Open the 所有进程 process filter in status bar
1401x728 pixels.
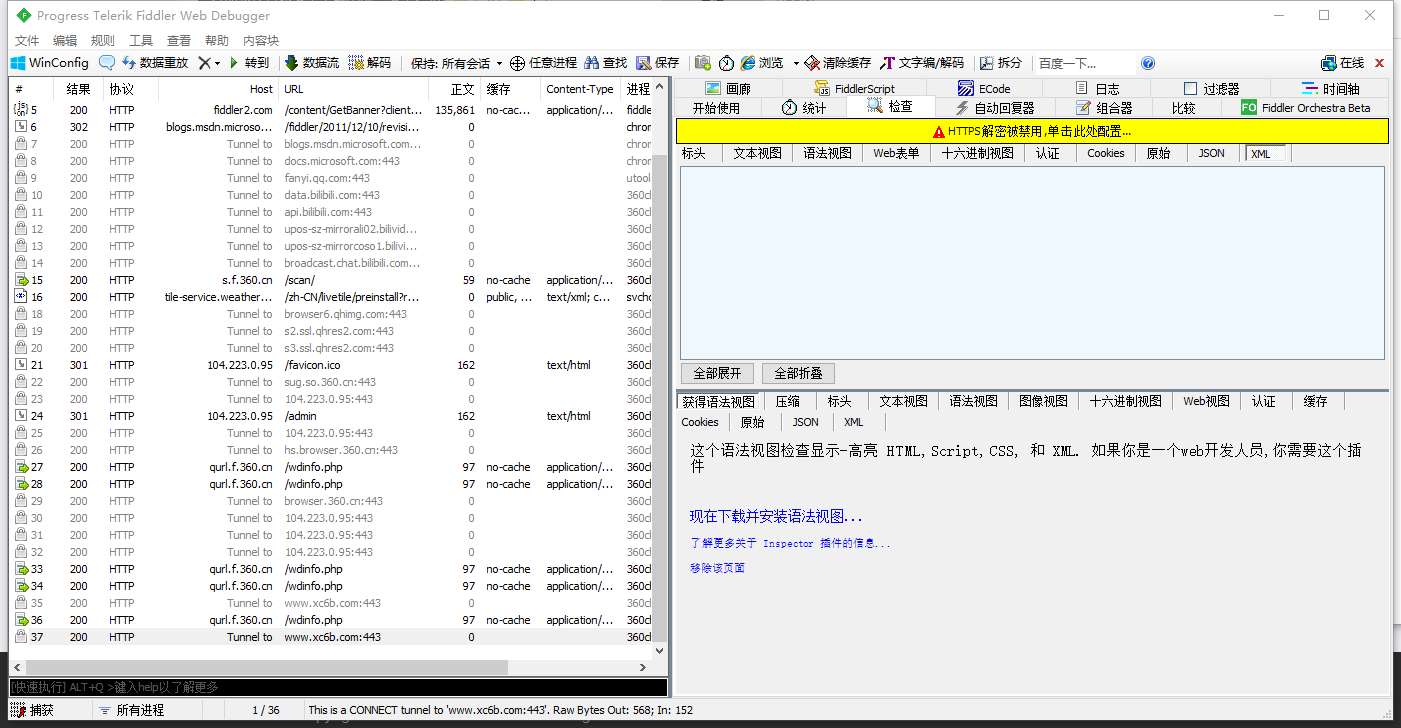(132, 710)
